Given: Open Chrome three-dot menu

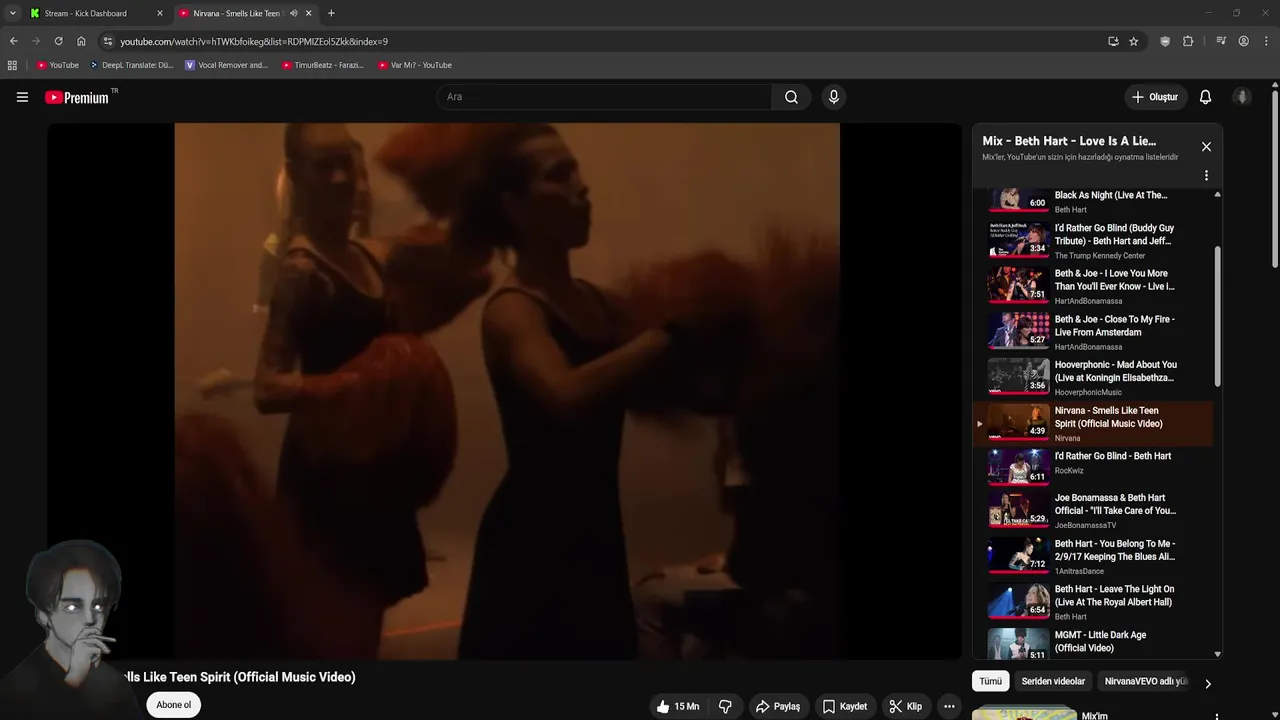Looking at the screenshot, I should [x=1266, y=41].
